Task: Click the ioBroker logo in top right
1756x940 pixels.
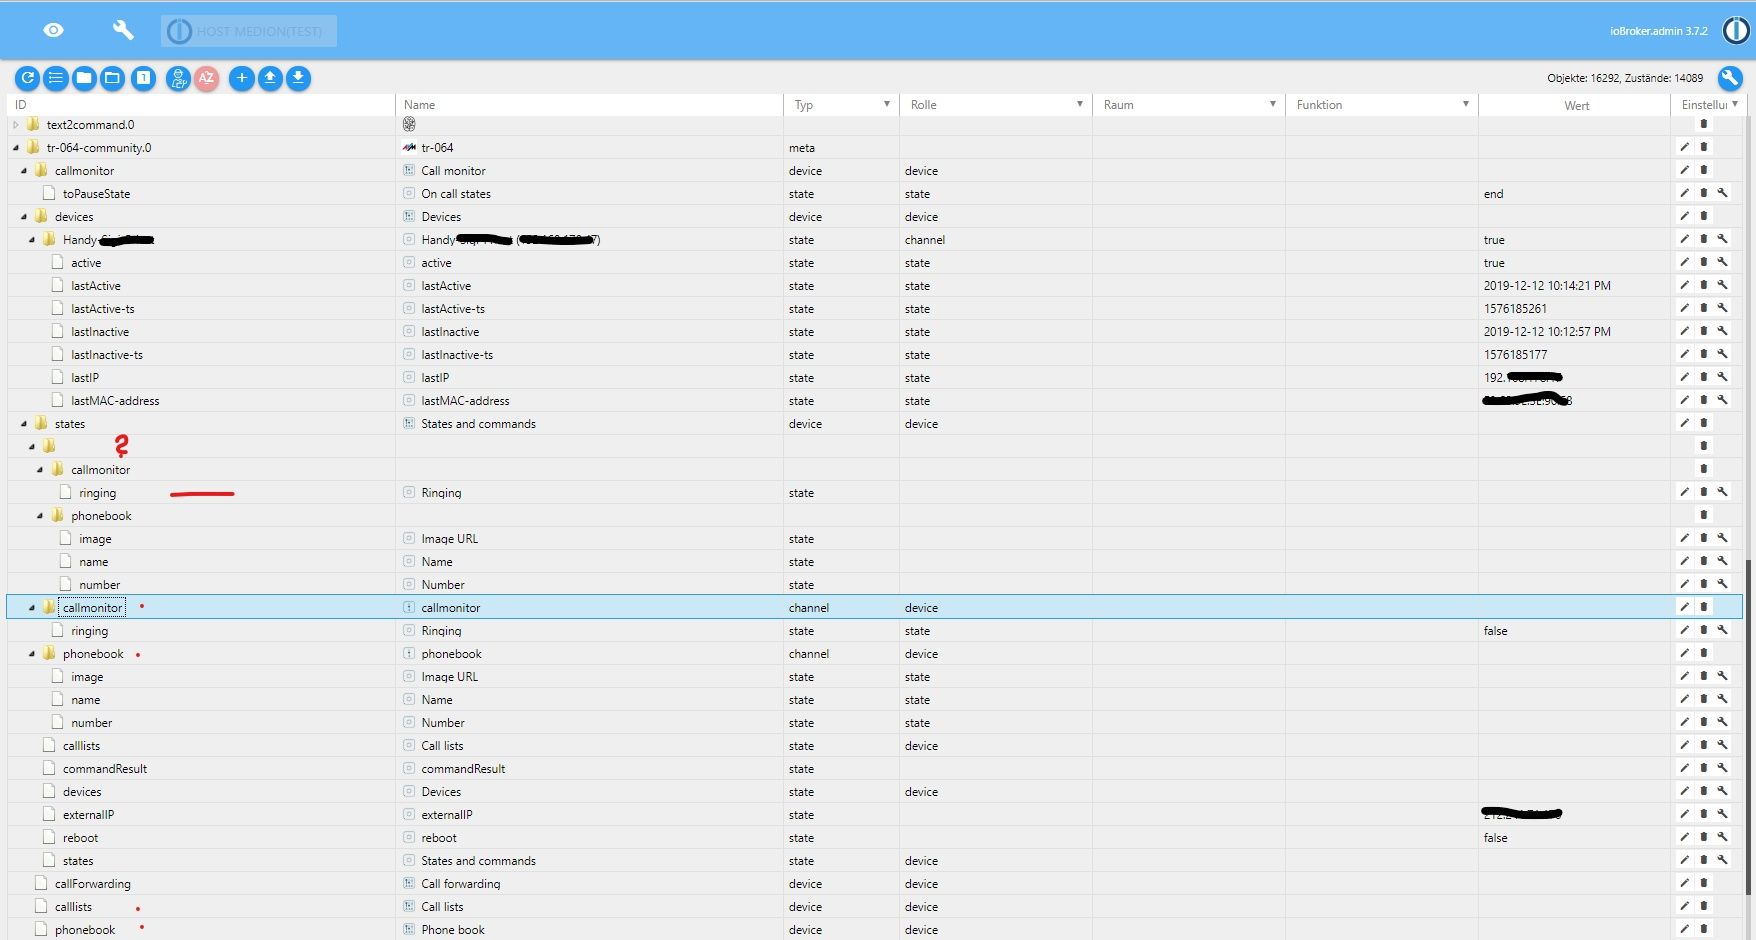Action: point(1736,31)
